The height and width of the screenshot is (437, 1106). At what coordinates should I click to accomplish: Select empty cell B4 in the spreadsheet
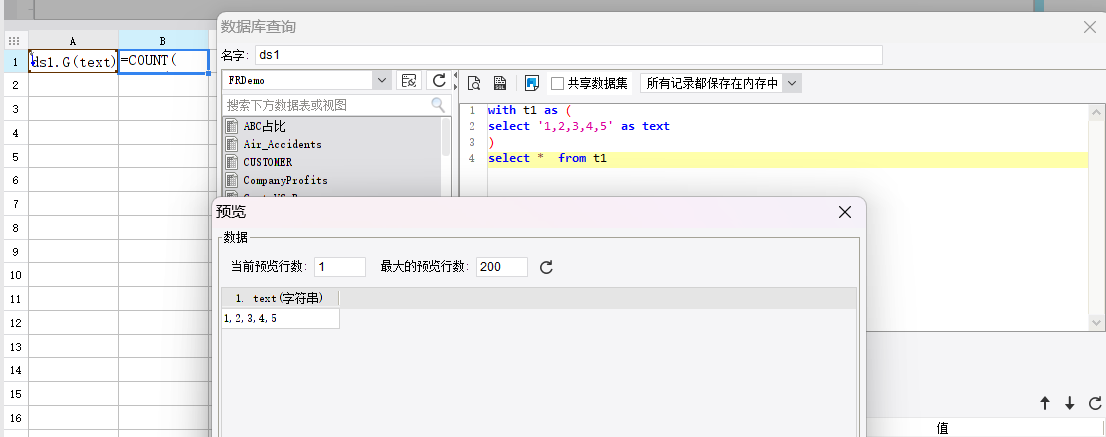coord(164,133)
